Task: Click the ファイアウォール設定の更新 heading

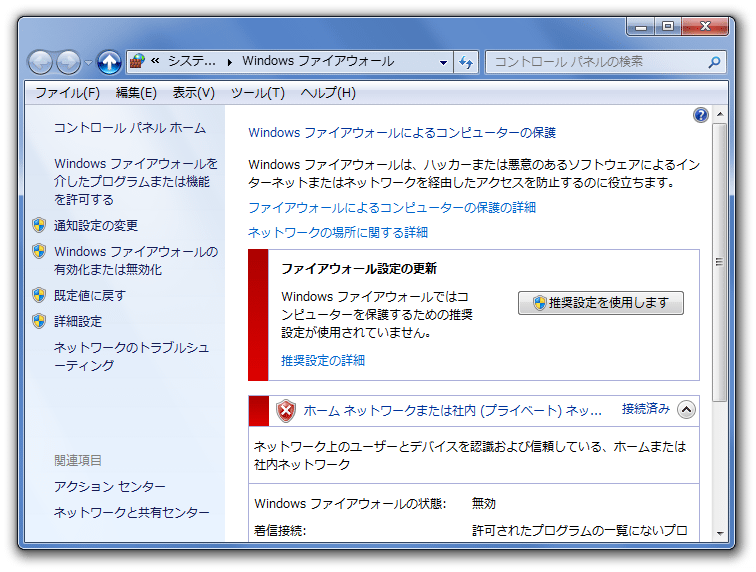Action: point(359,269)
